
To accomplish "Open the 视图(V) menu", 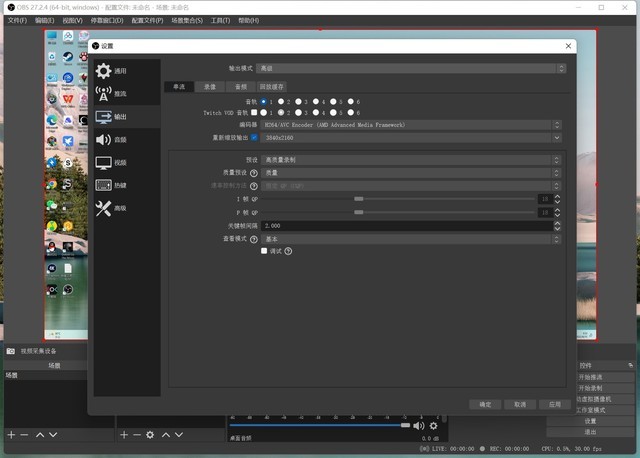I will 73,20.
